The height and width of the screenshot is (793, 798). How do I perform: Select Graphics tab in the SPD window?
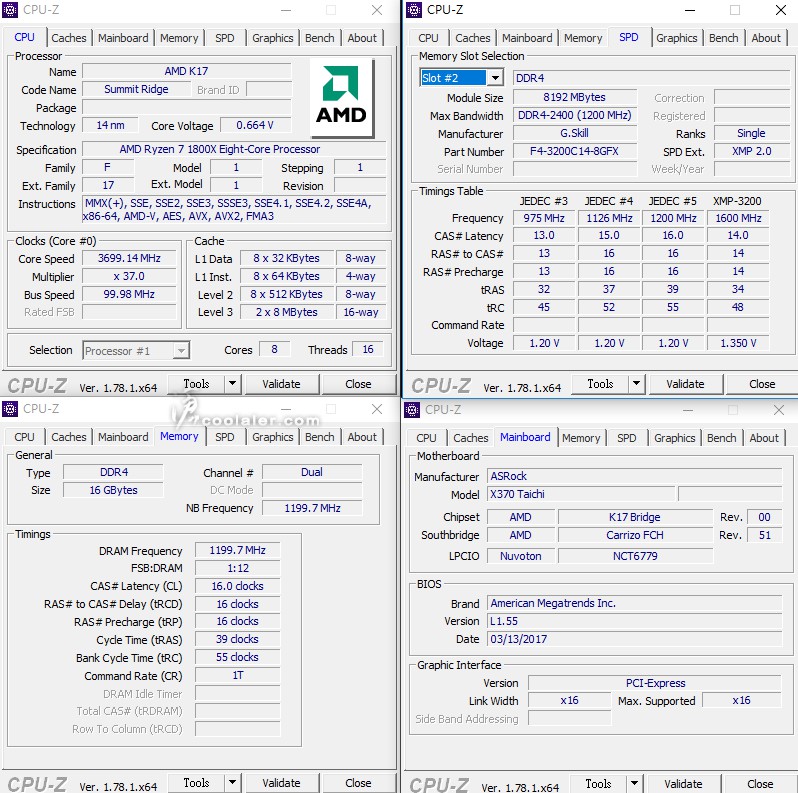pyautogui.click(x=676, y=38)
